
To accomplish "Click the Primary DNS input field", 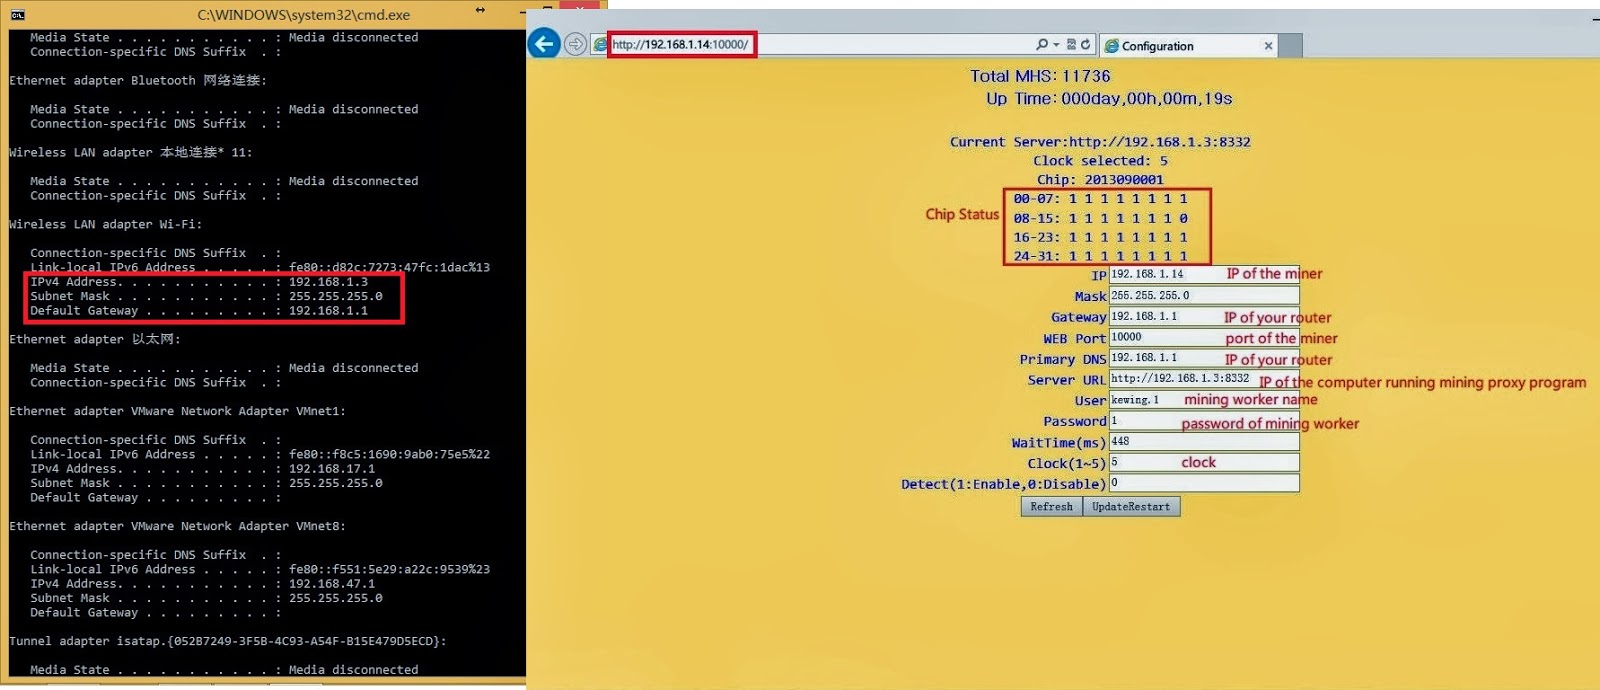I will 1204,358.
